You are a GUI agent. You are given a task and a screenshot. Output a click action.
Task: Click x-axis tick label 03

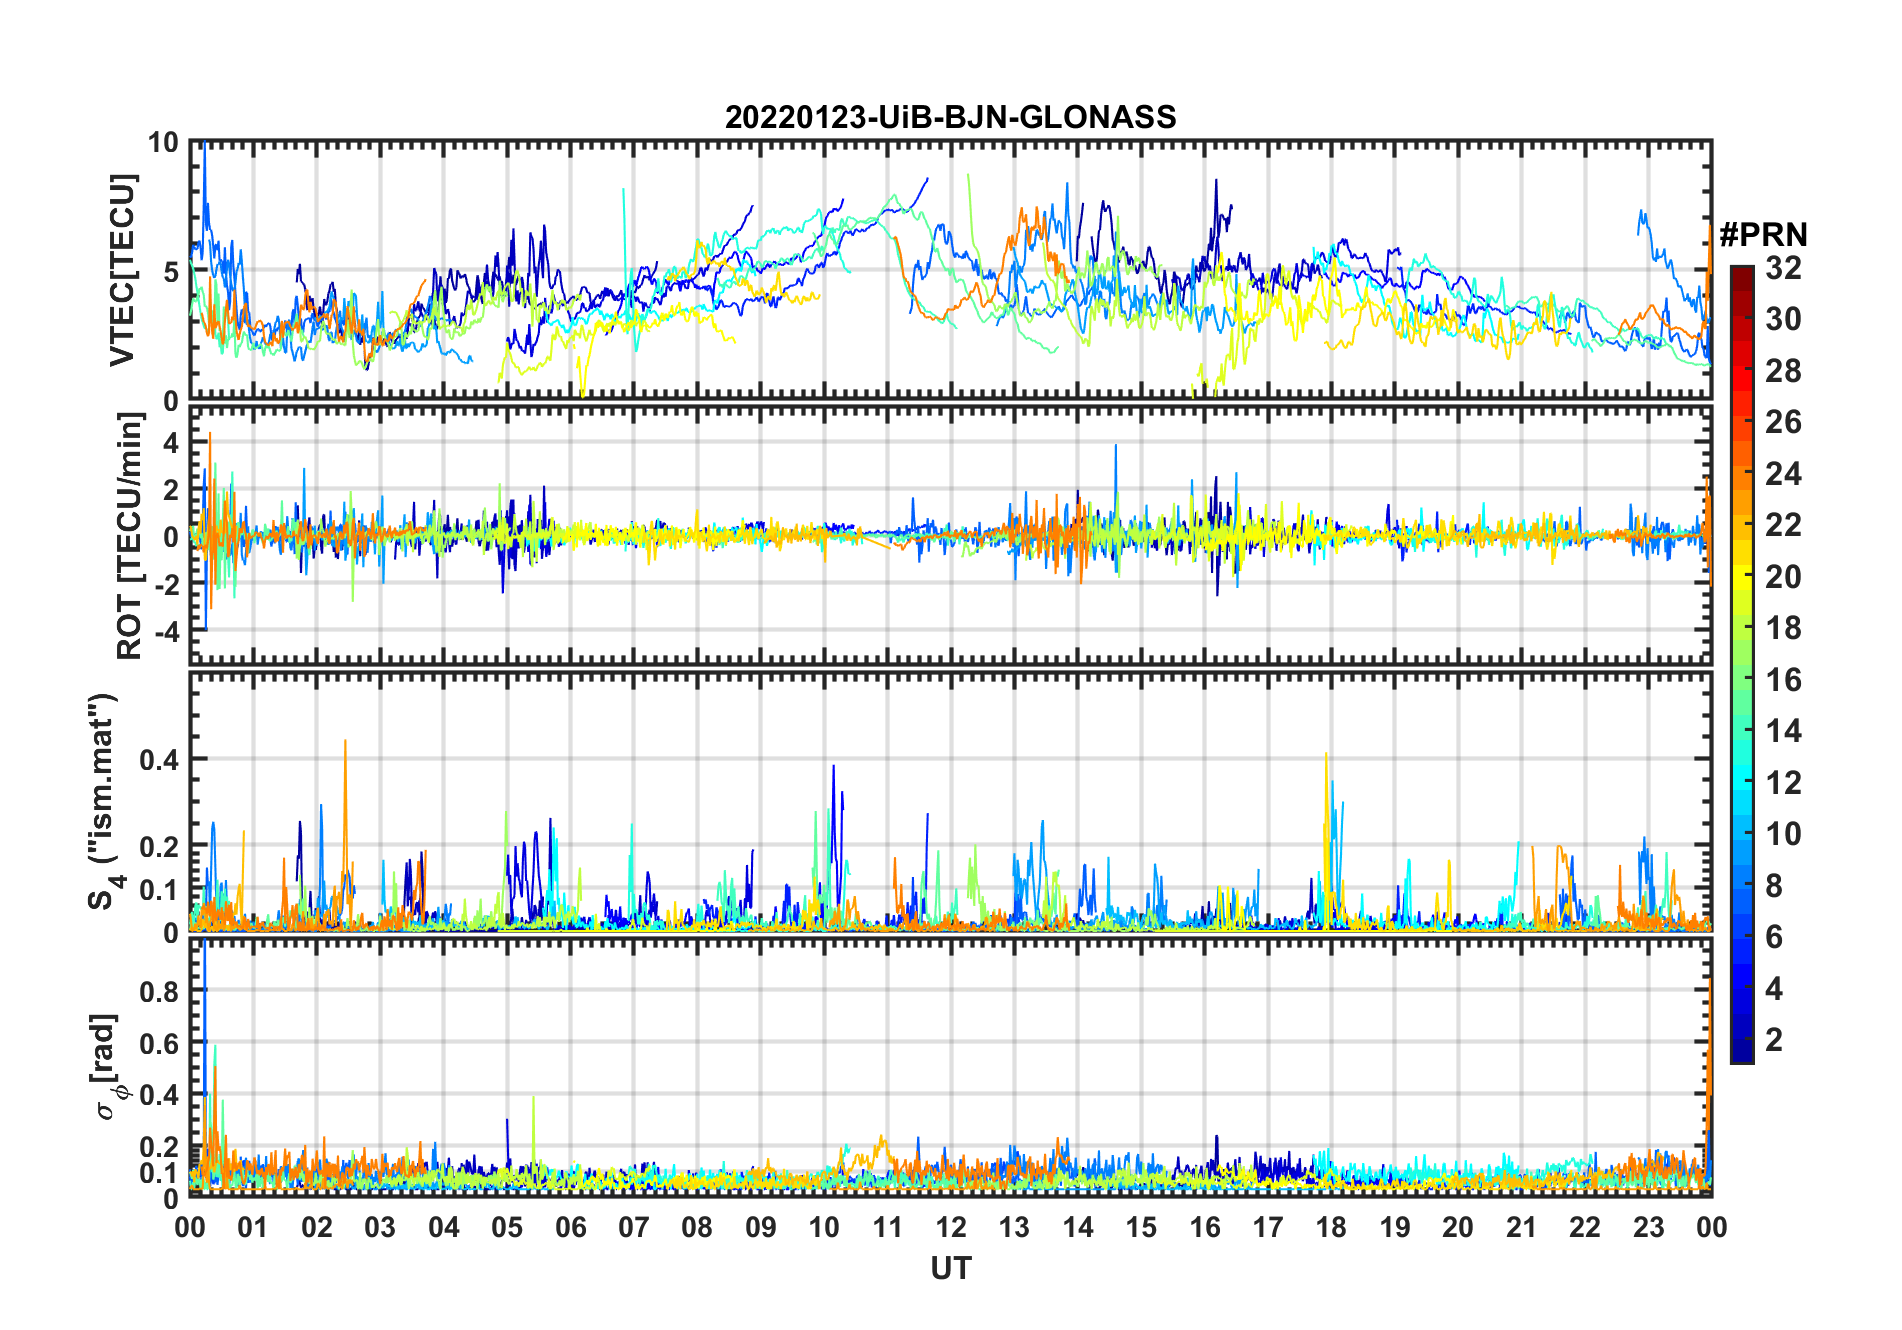(380, 1227)
